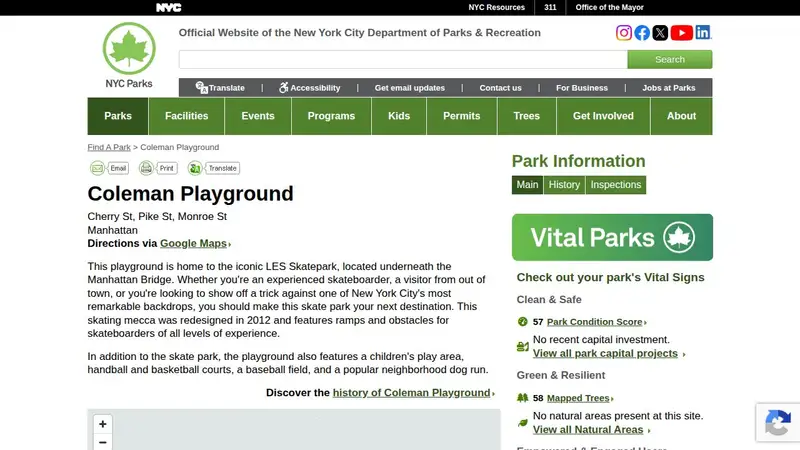The image size is (800, 450).
Task: Open NYC Resources in the top bar
Action: 496,8
